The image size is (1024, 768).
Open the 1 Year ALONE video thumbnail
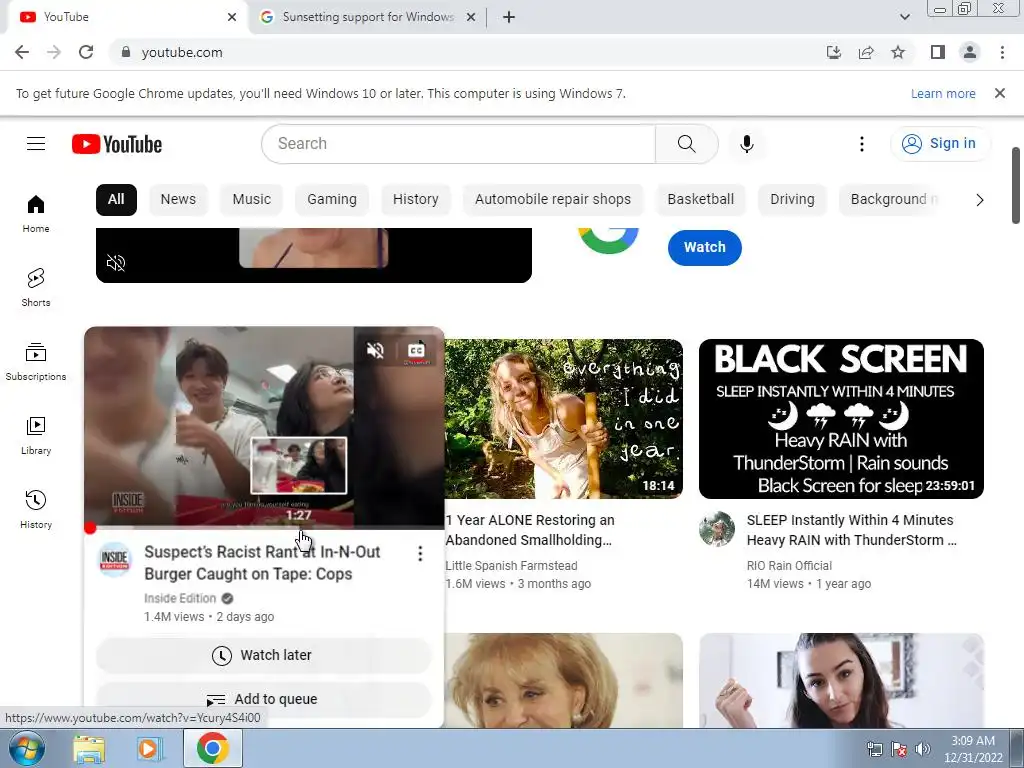click(564, 419)
